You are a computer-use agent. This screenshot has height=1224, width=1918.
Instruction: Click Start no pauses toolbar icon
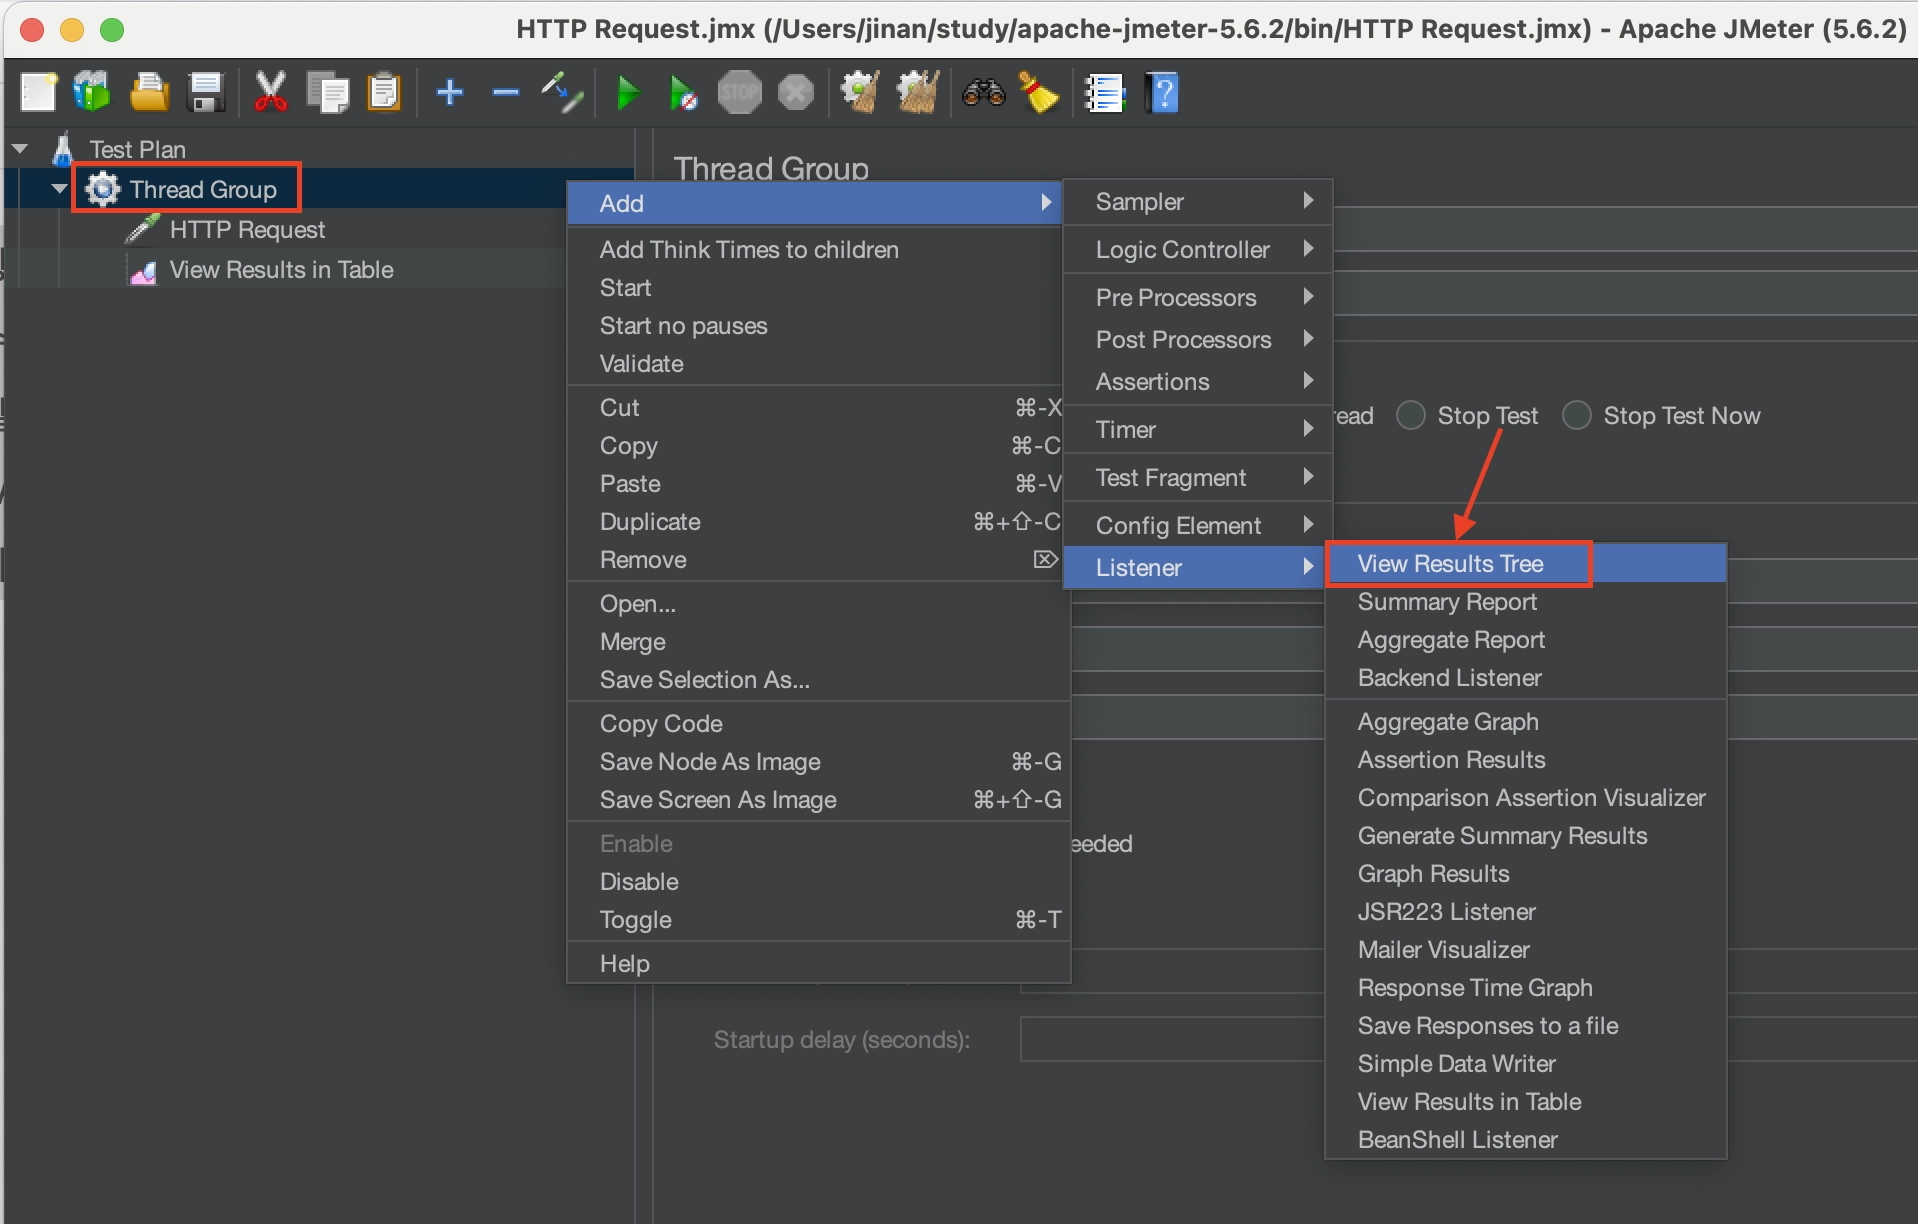684,93
